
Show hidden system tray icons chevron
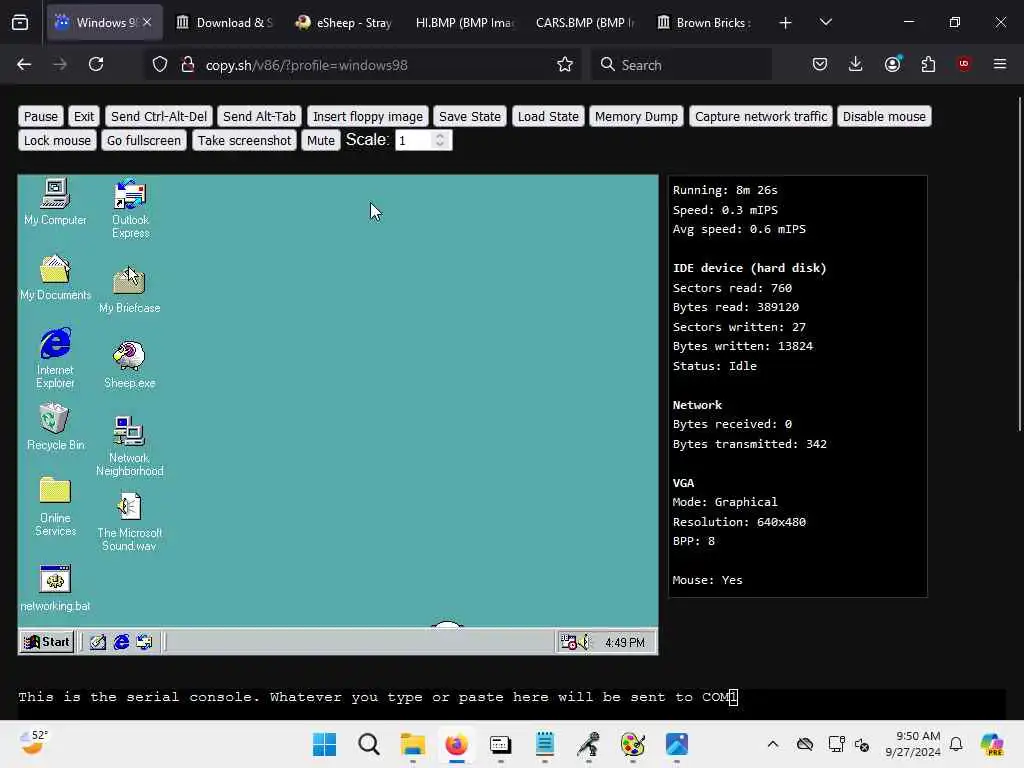(x=773, y=744)
